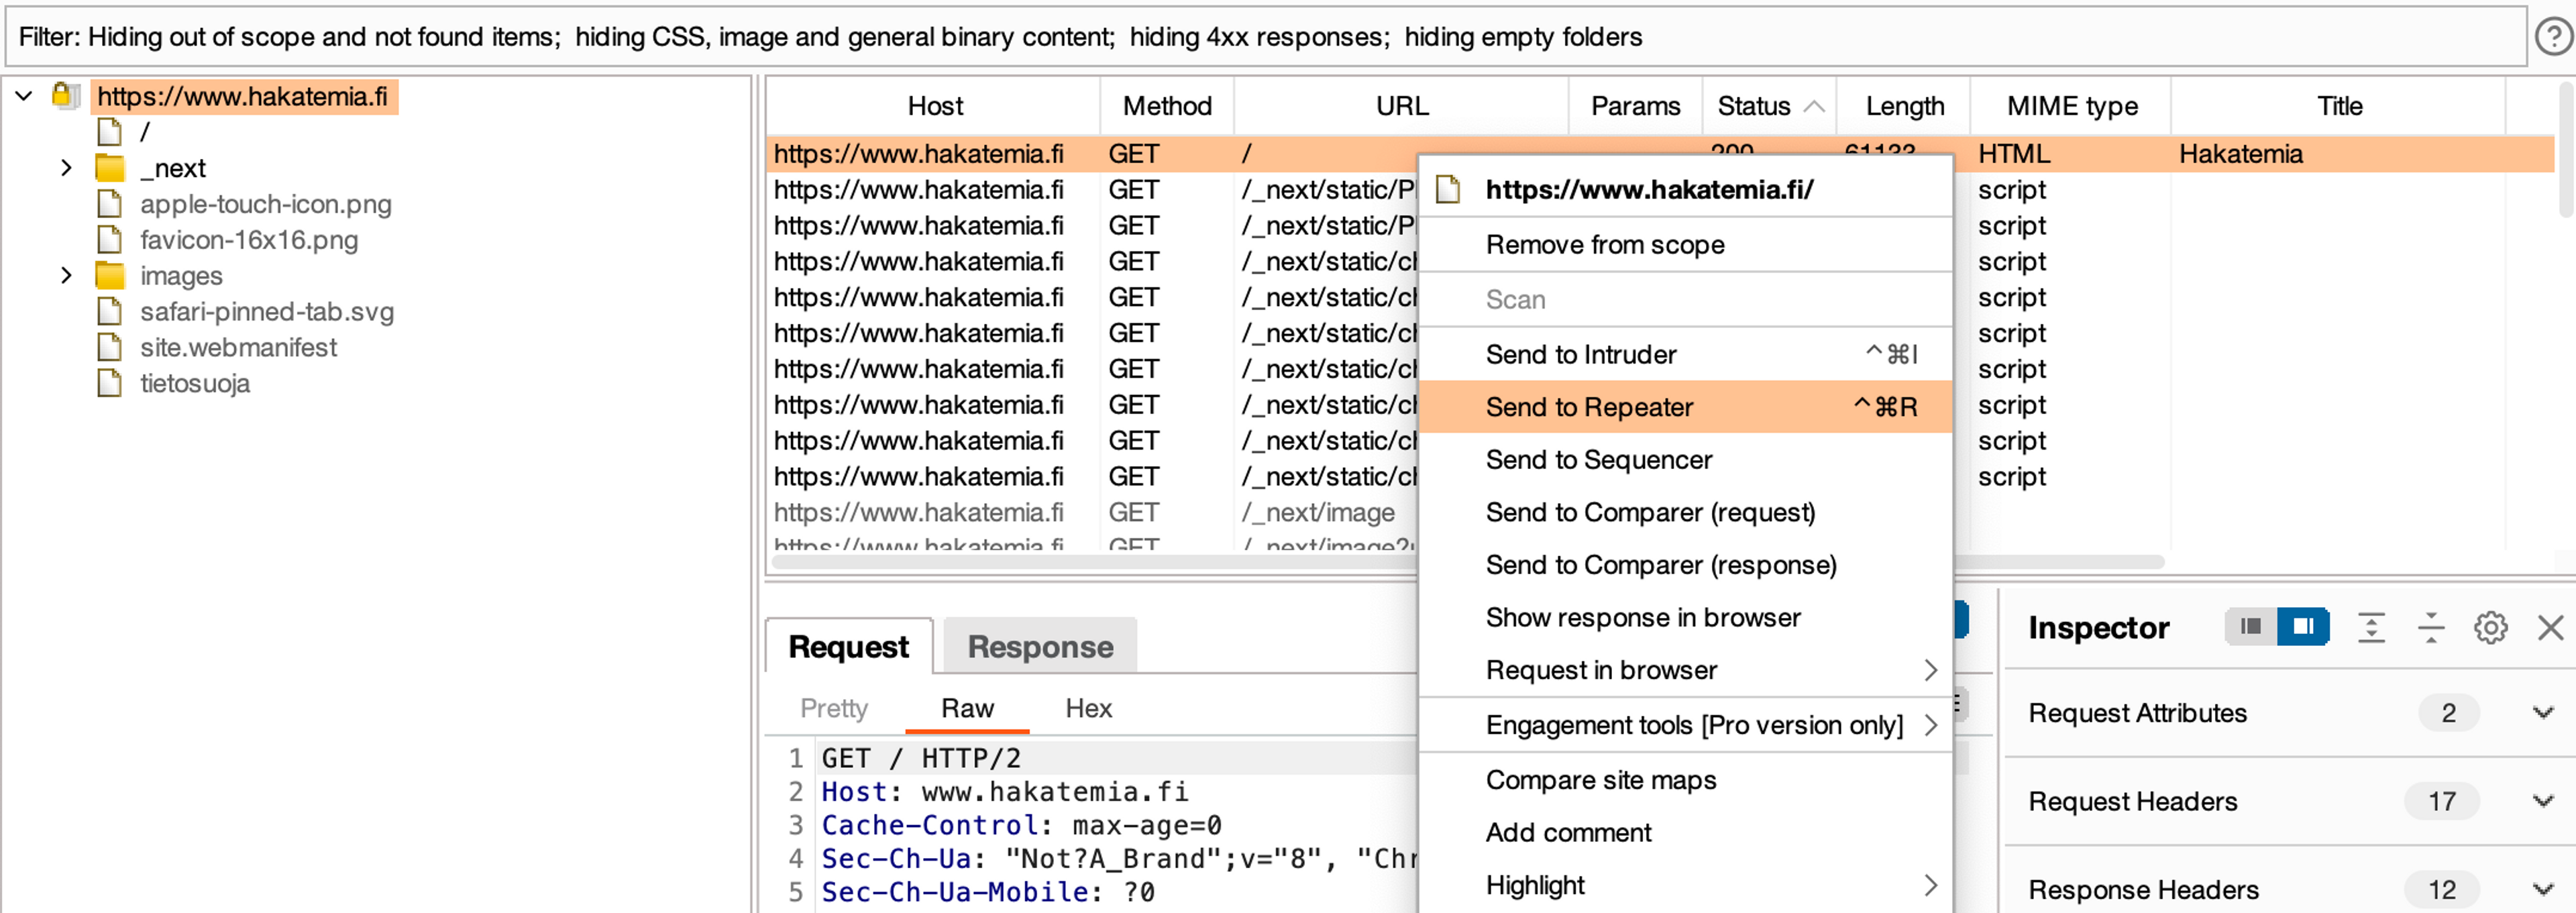Click the Inspector collapse all sections icon
This screenshot has width=2576, height=913.
pyautogui.click(x=2430, y=628)
